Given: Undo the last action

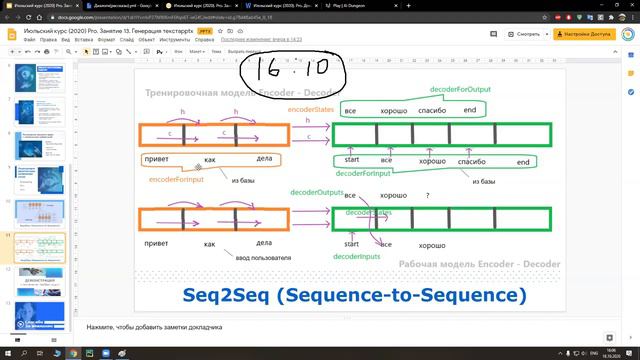Looking at the screenshot, I should [28, 52].
